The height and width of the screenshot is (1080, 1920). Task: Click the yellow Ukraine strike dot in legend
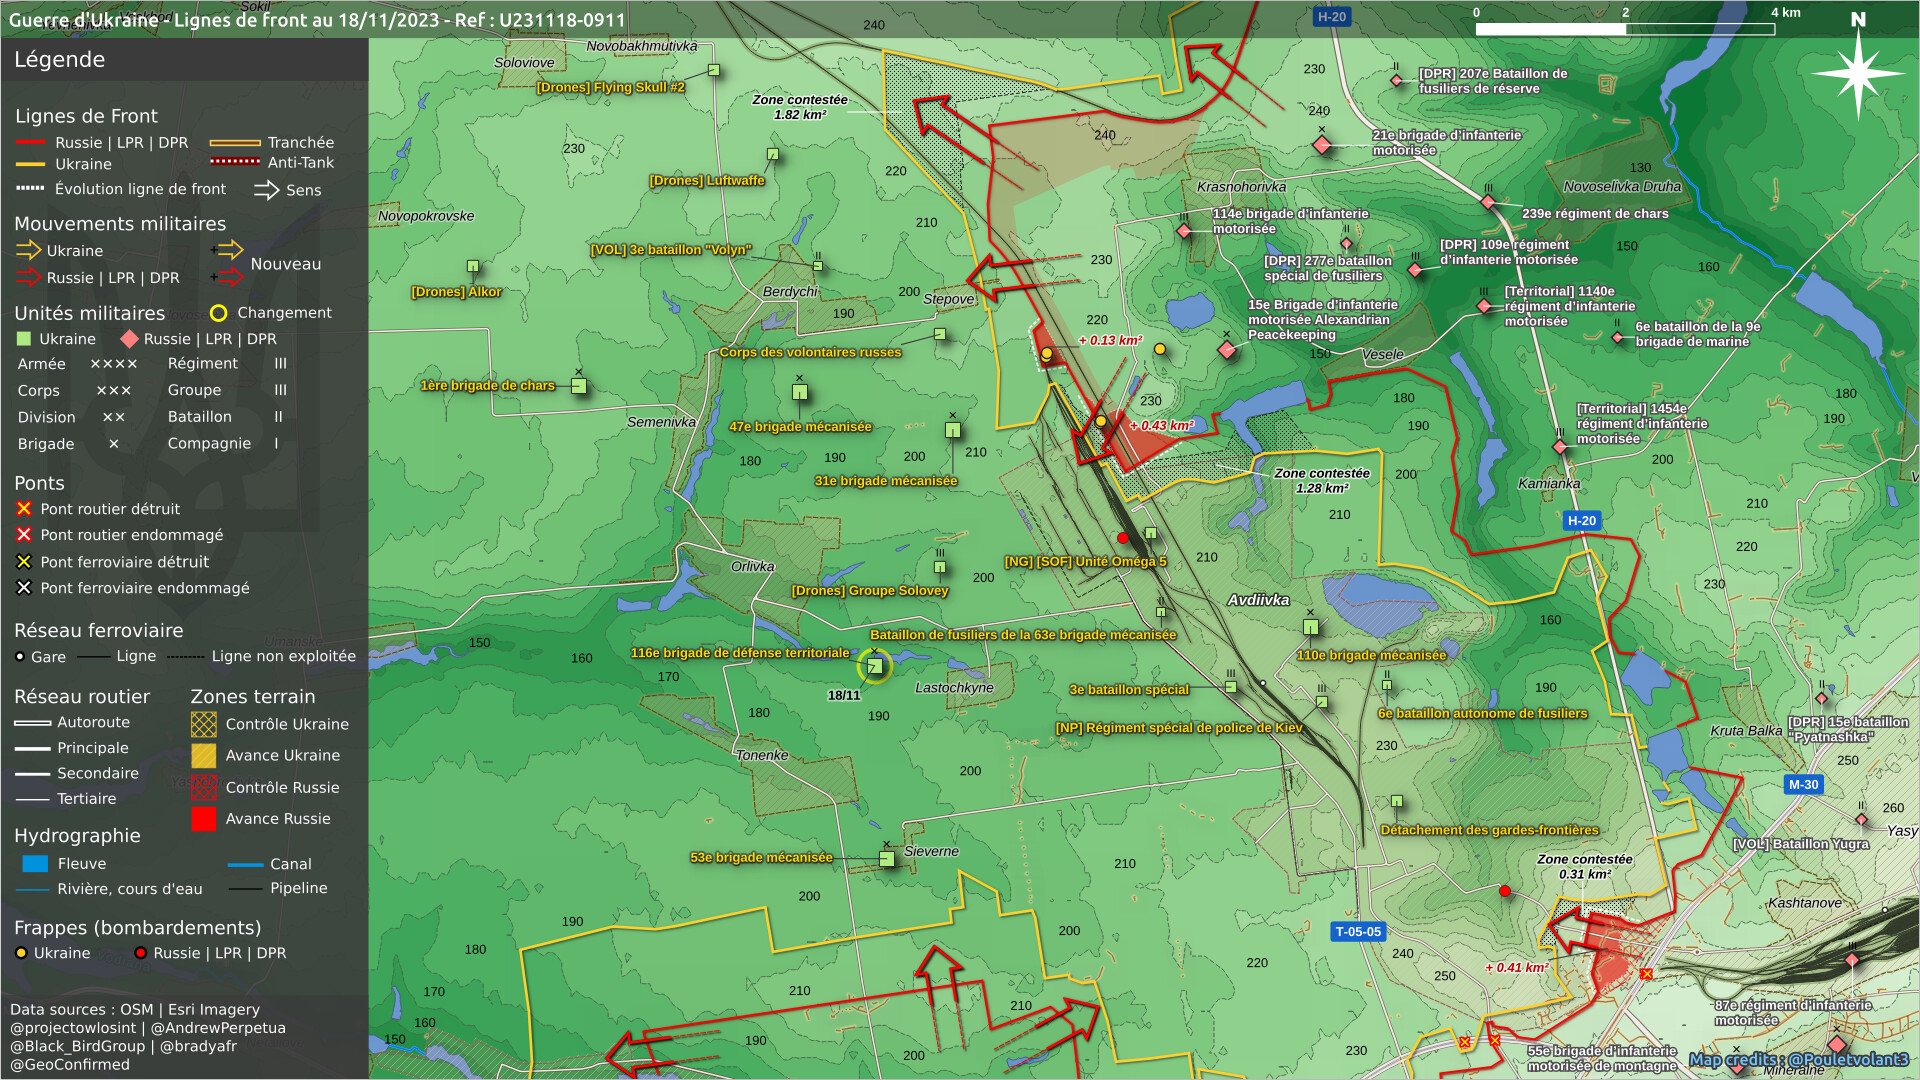pyautogui.click(x=21, y=953)
